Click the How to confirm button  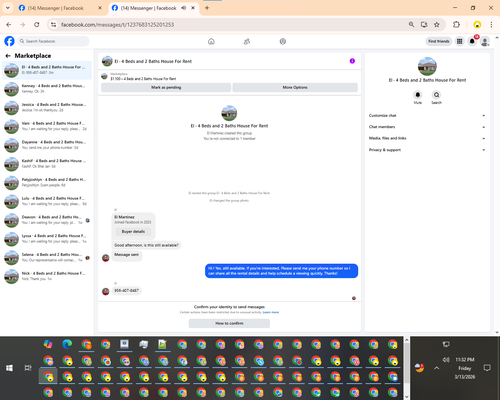(x=229, y=323)
